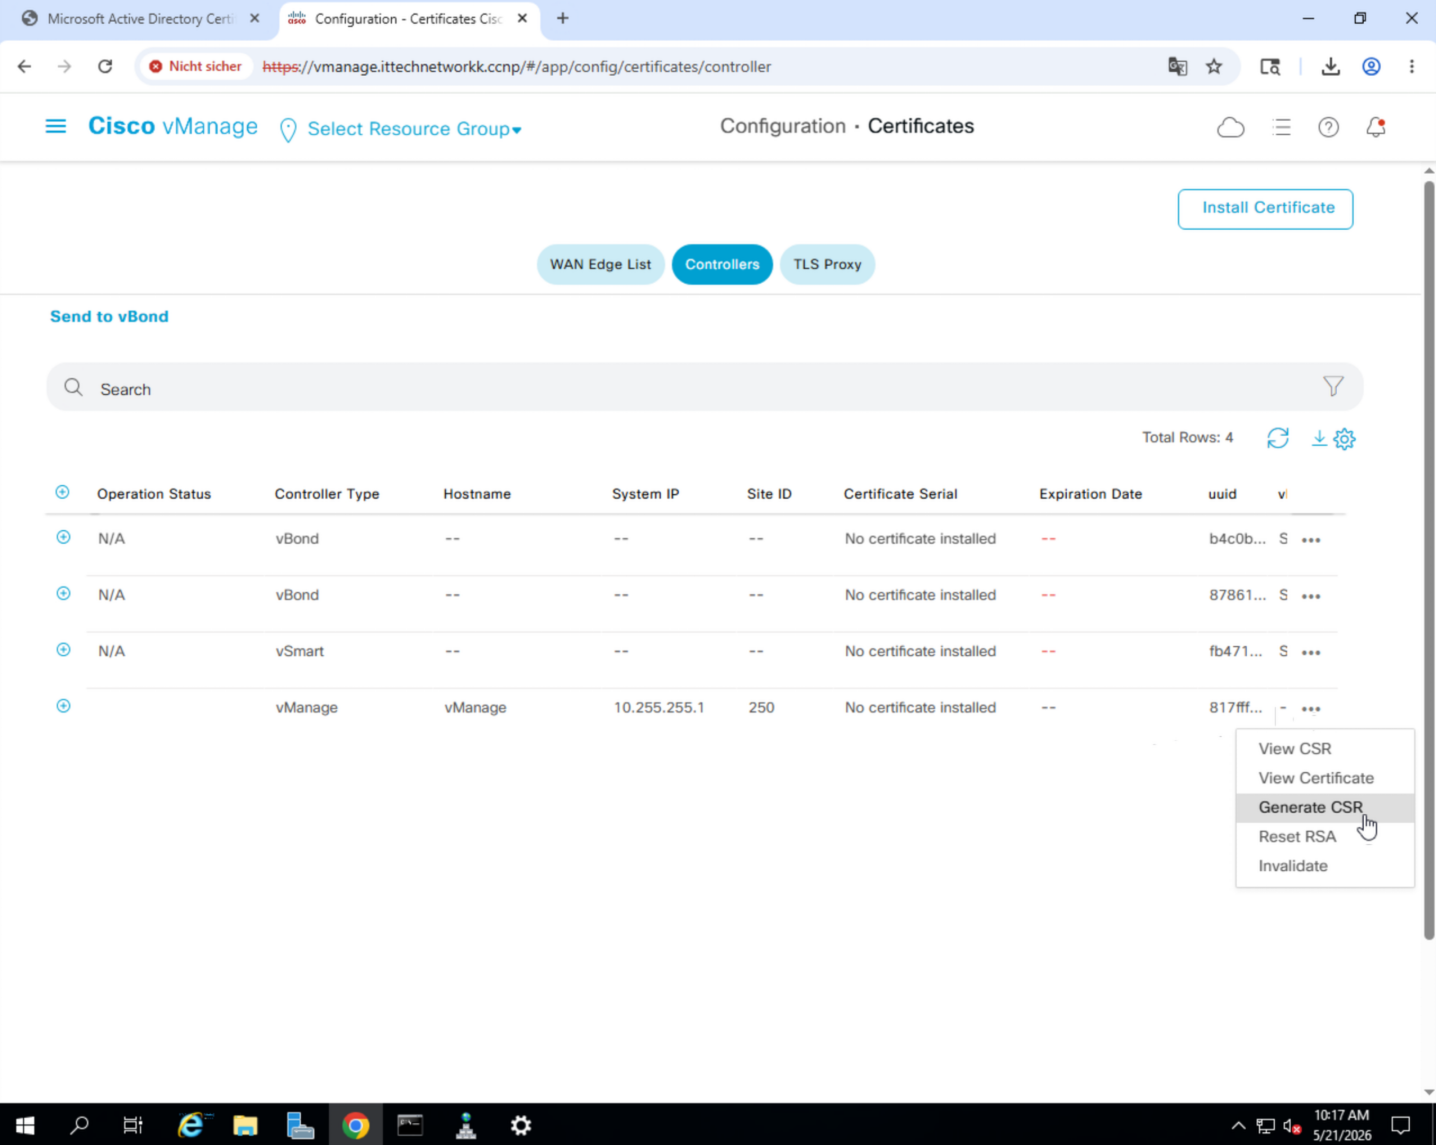Open the task list icon in header
This screenshot has width=1436, height=1145.
(x=1281, y=127)
